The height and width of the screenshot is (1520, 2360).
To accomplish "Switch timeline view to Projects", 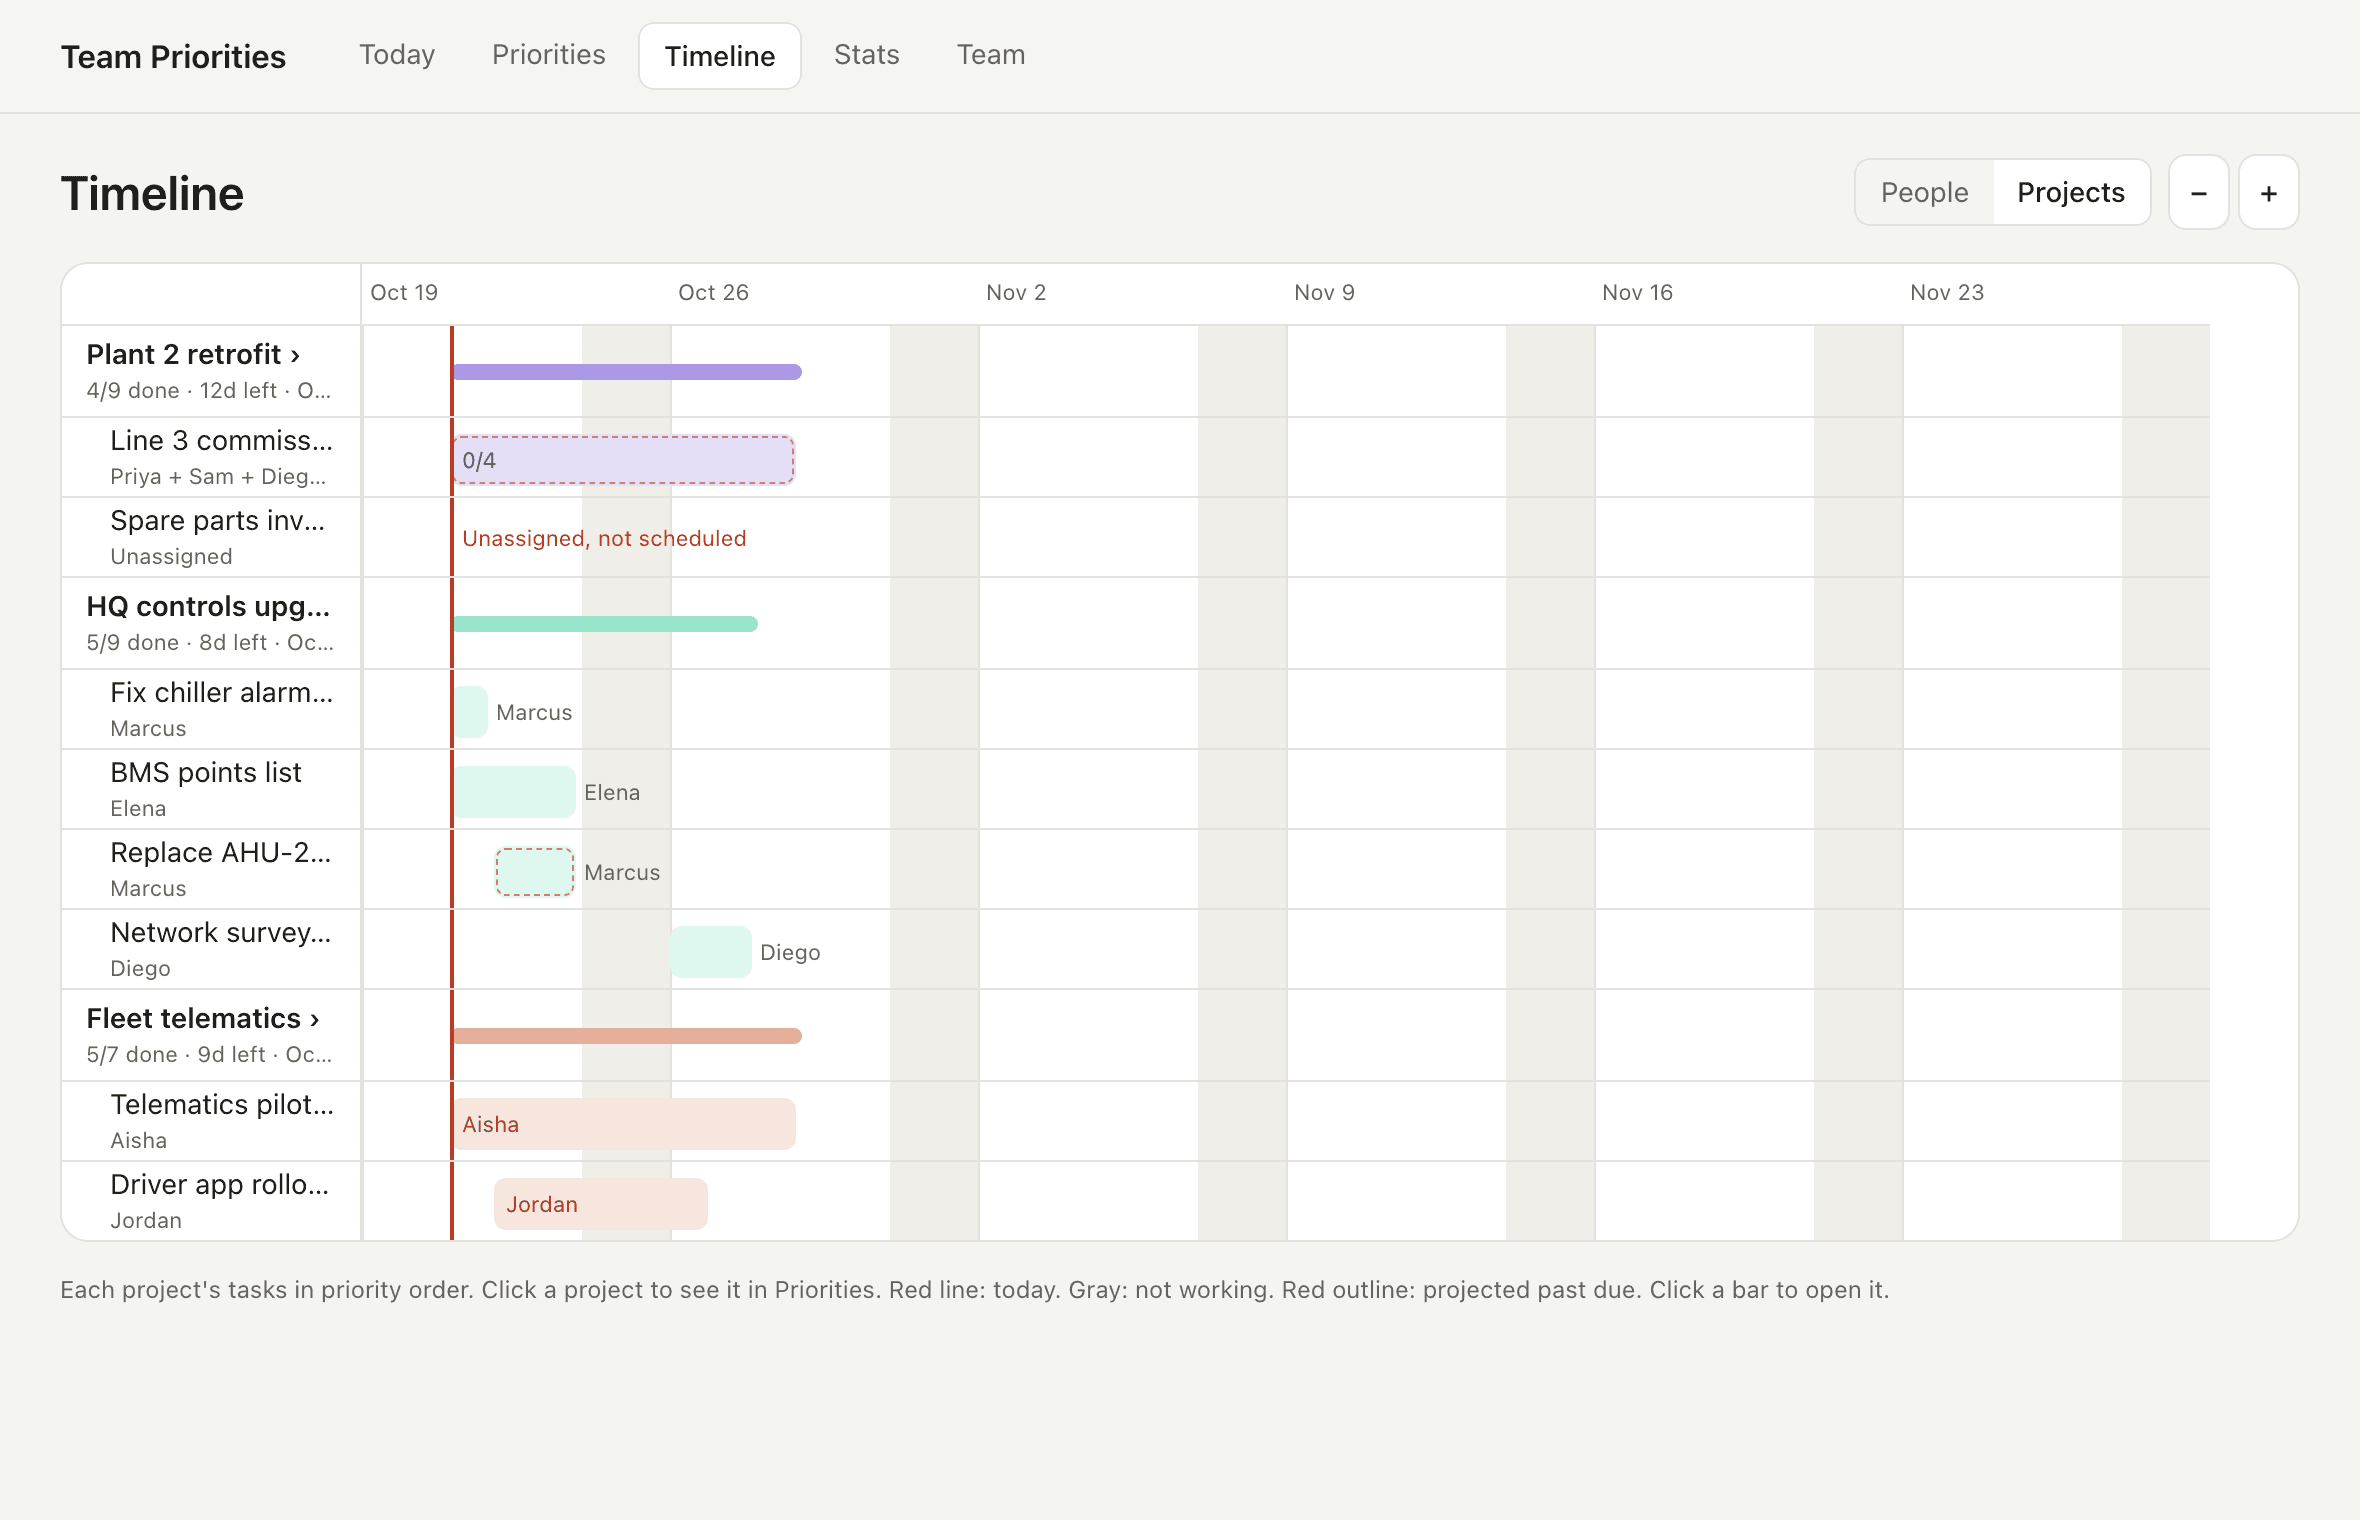I will pyautogui.click(x=2070, y=192).
